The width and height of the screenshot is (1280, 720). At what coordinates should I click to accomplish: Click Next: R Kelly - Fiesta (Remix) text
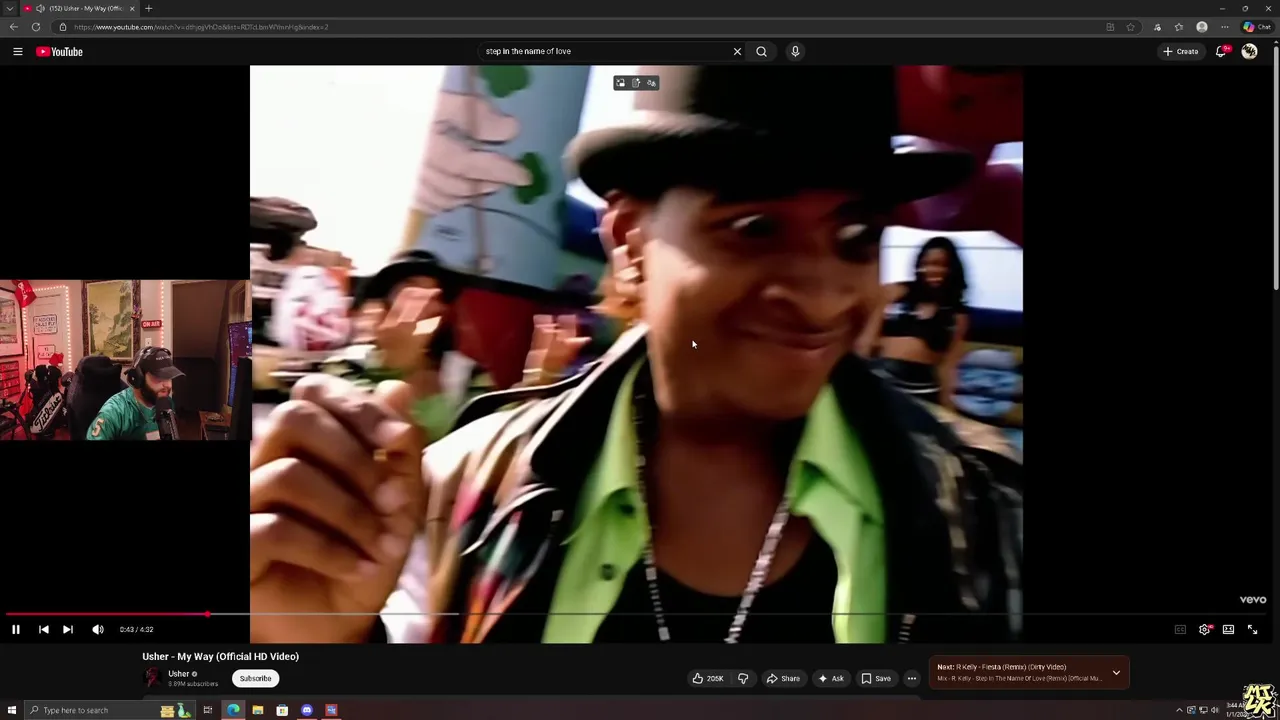(x=1001, y=667)
